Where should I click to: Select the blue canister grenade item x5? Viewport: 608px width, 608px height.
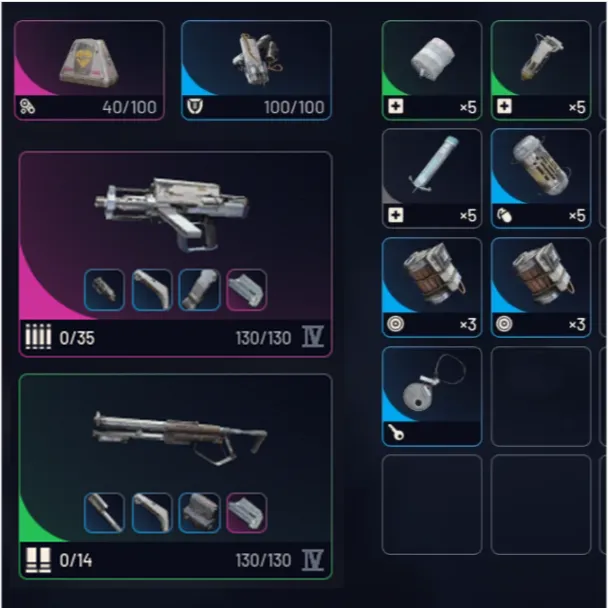point(541,178)
